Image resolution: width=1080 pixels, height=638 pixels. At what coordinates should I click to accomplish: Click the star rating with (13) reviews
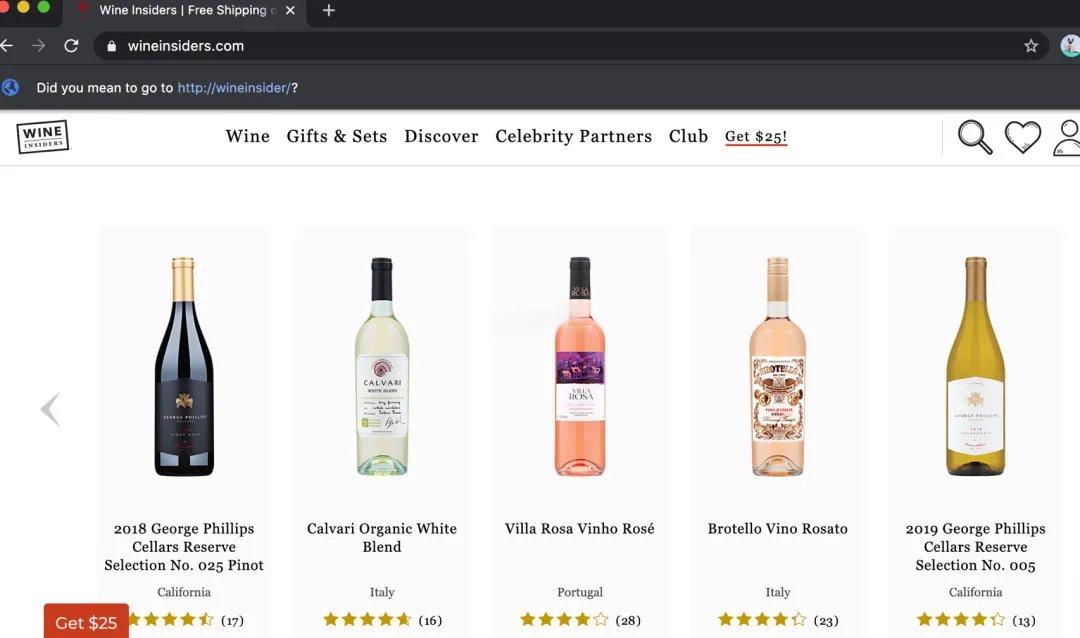point(975,620)
